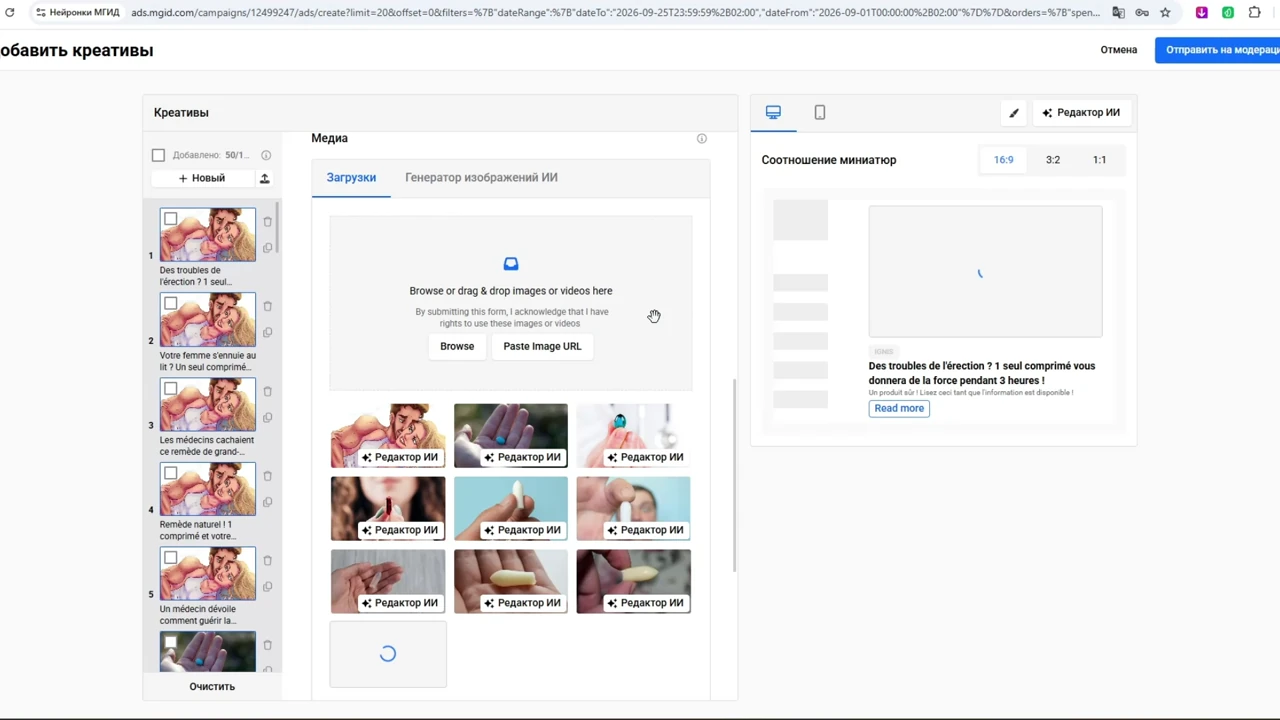Screen dimensions: 1280x720
Task: Open the Генератор изображений ИИ tab
Action: [481, 178]
